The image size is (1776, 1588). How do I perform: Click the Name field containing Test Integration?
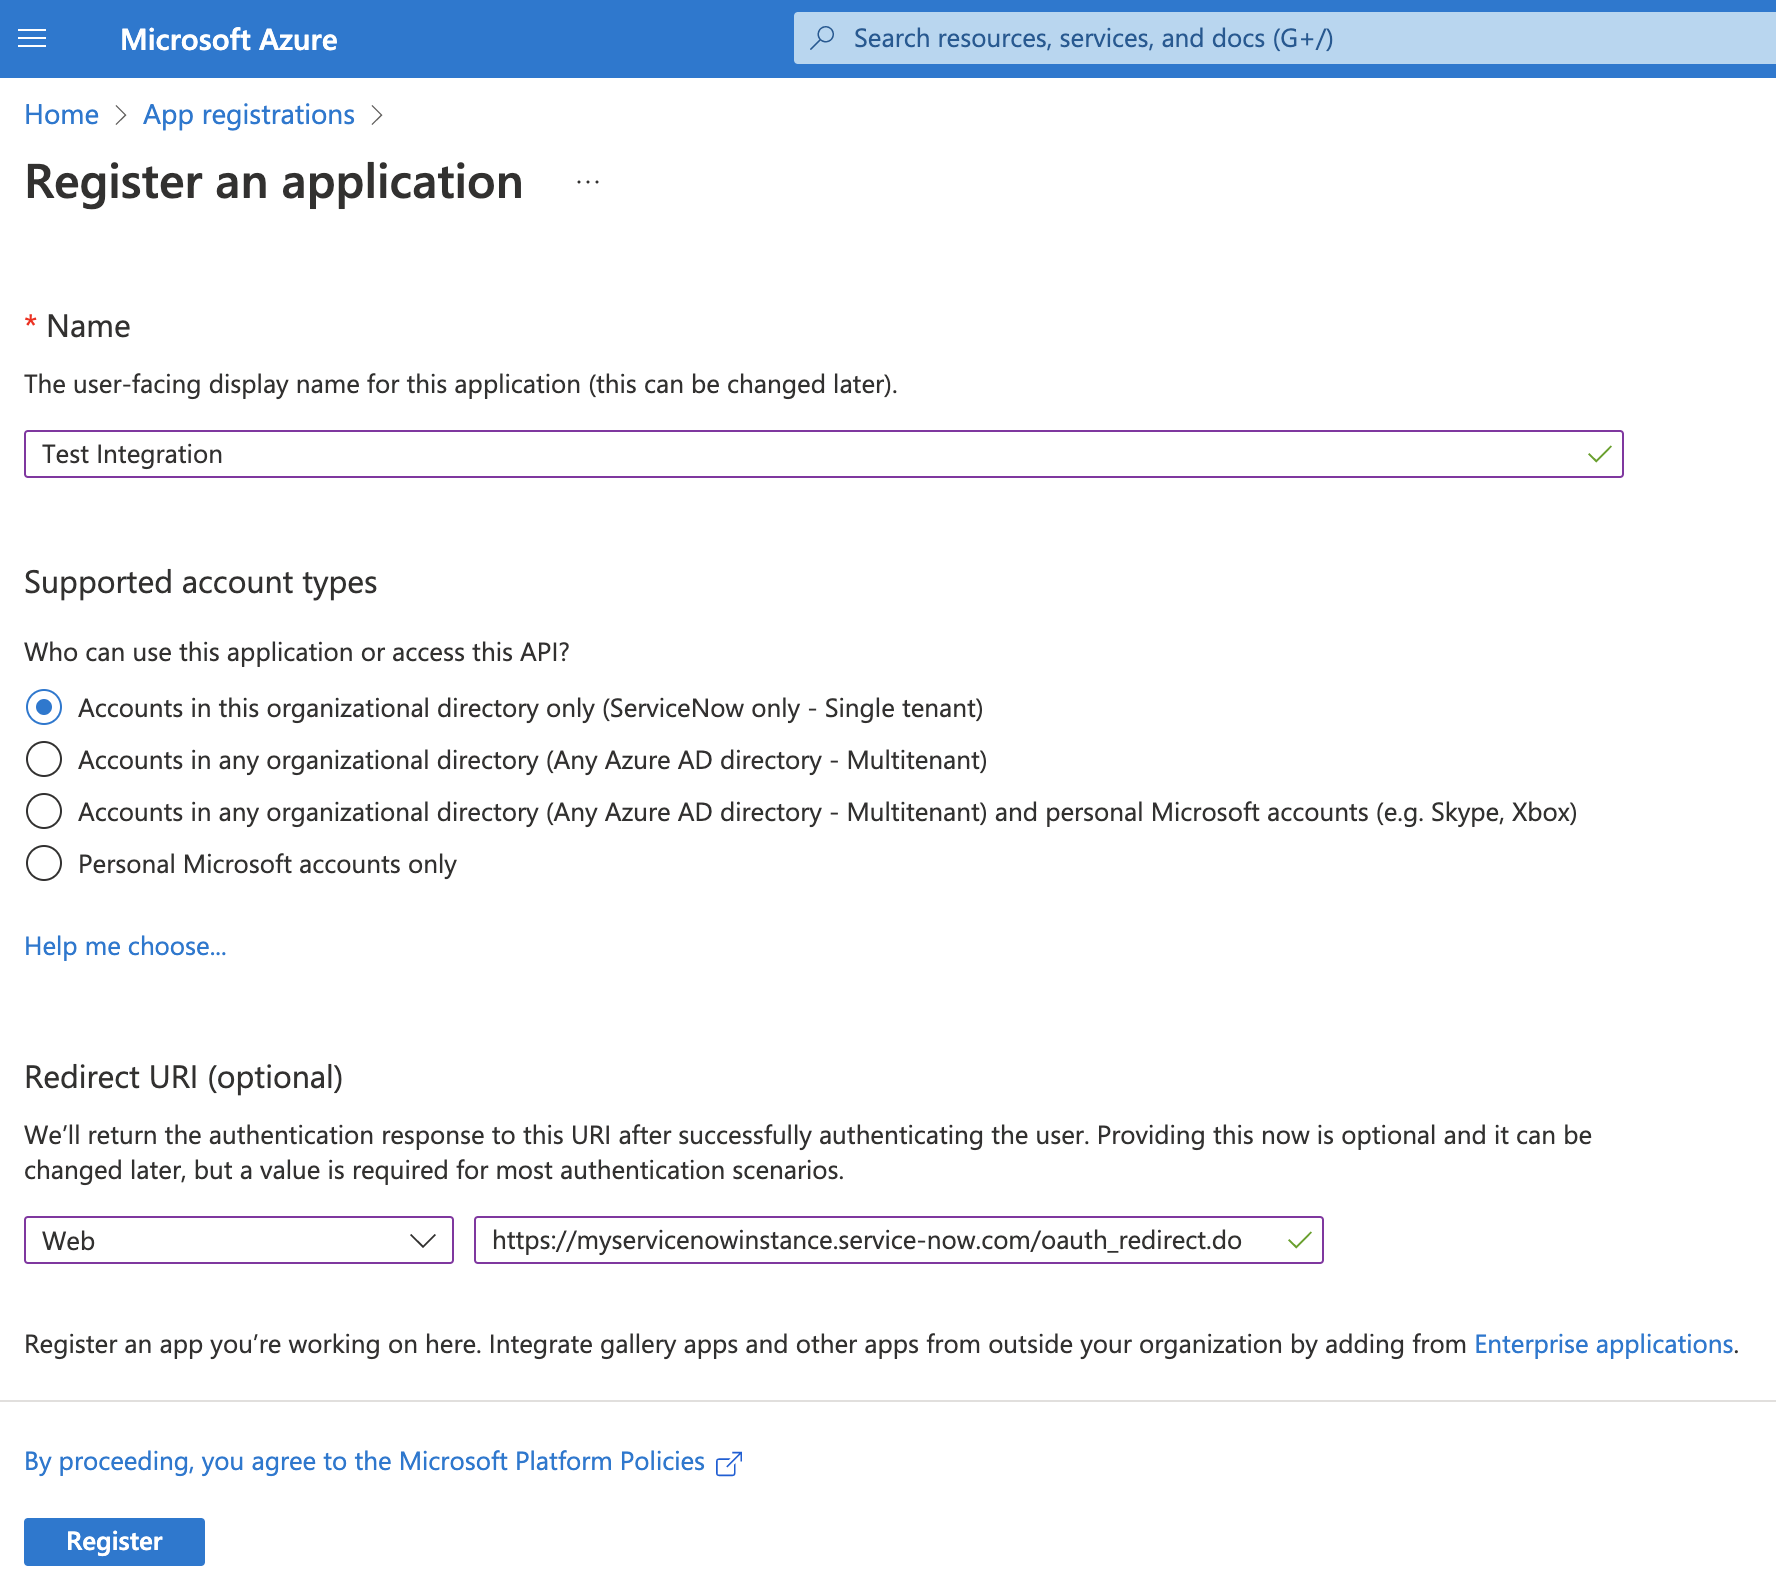click(823, 454)
